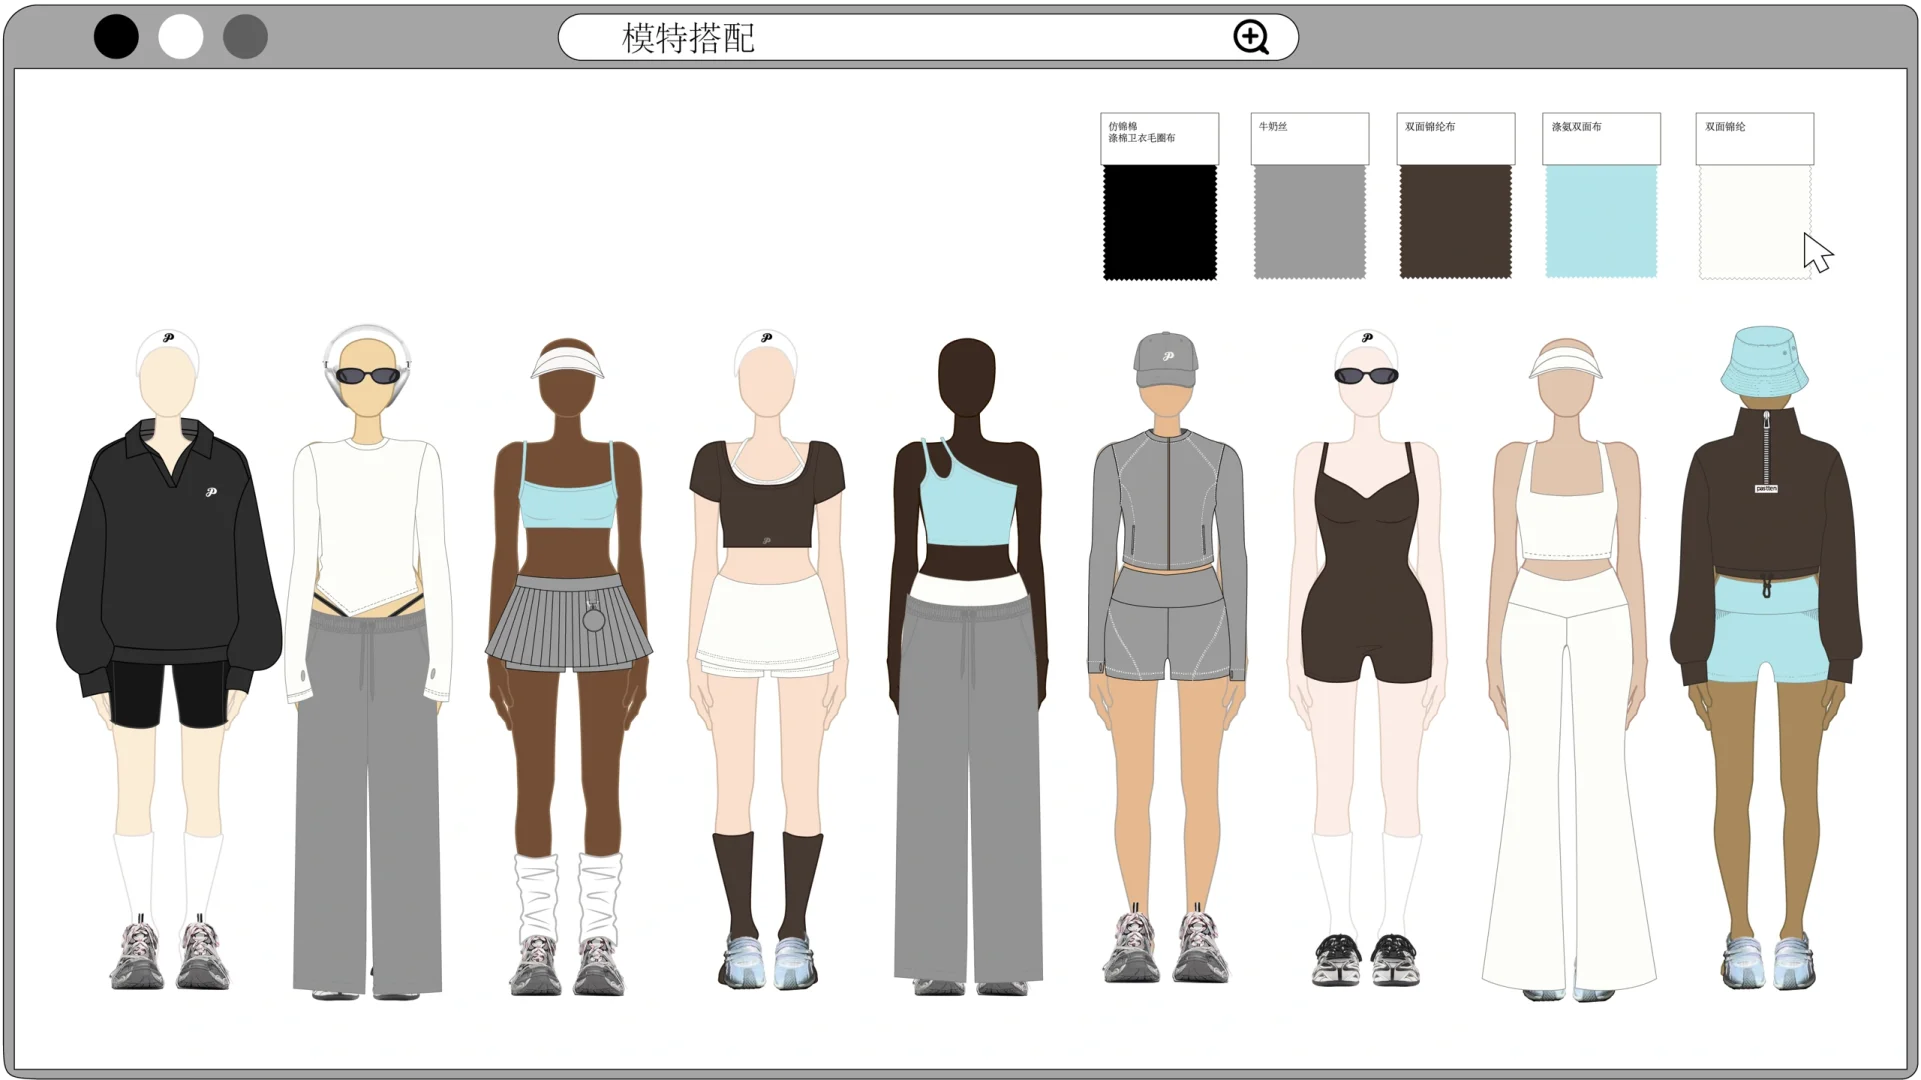This screenshot has width=1921, height=1080.
Task: Click the gray baseball cap
Action: [1166, 360]
